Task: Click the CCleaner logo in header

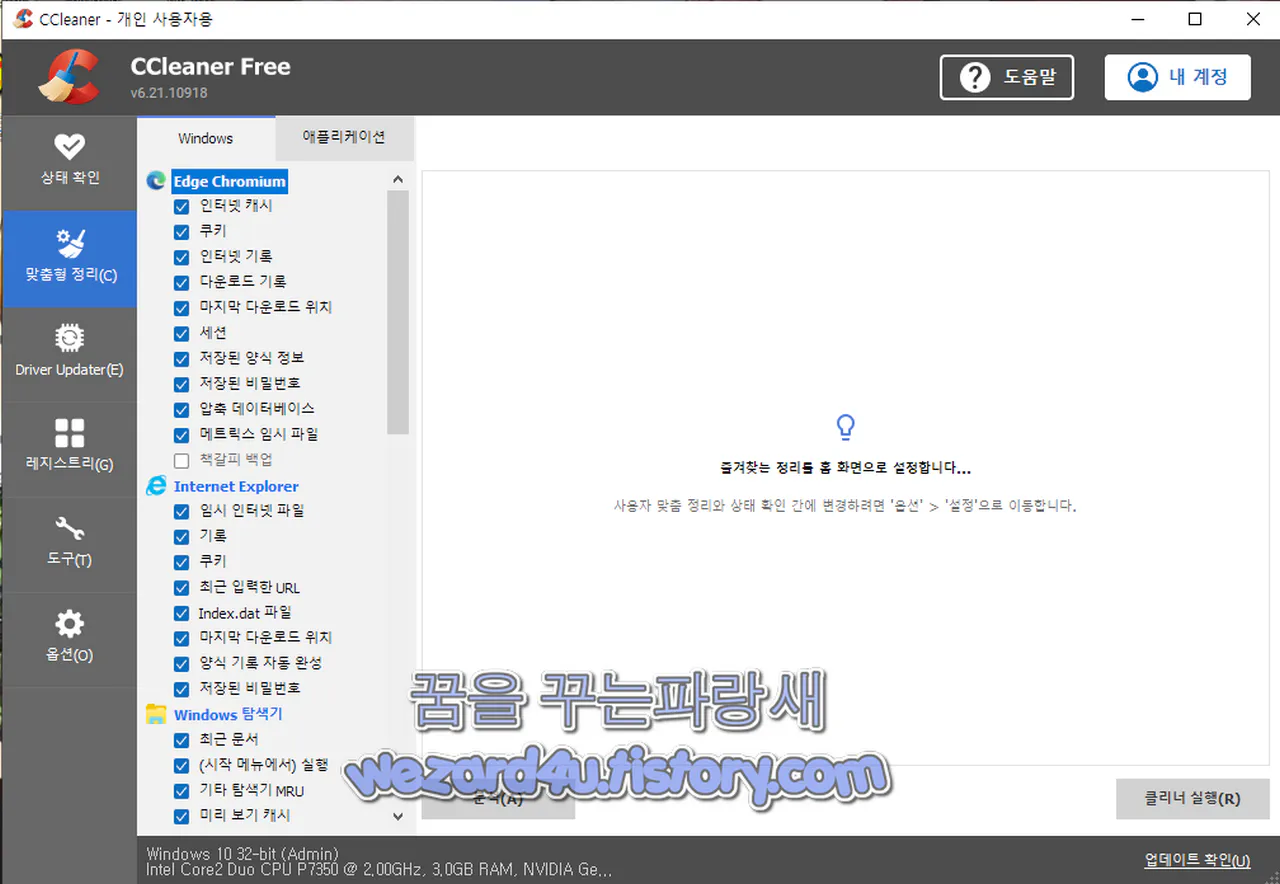Action: pos(69,77)
